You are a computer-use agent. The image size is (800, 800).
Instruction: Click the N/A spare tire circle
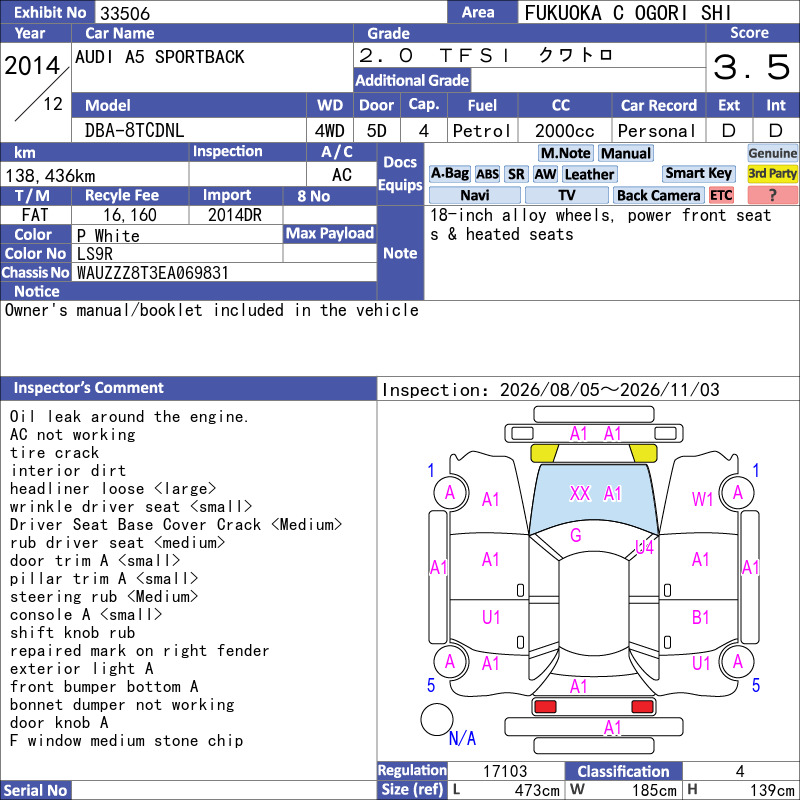coord(436,719)
